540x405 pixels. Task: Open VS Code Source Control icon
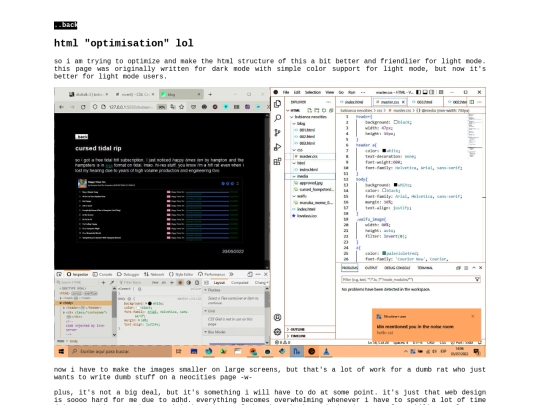click(277, 133)
